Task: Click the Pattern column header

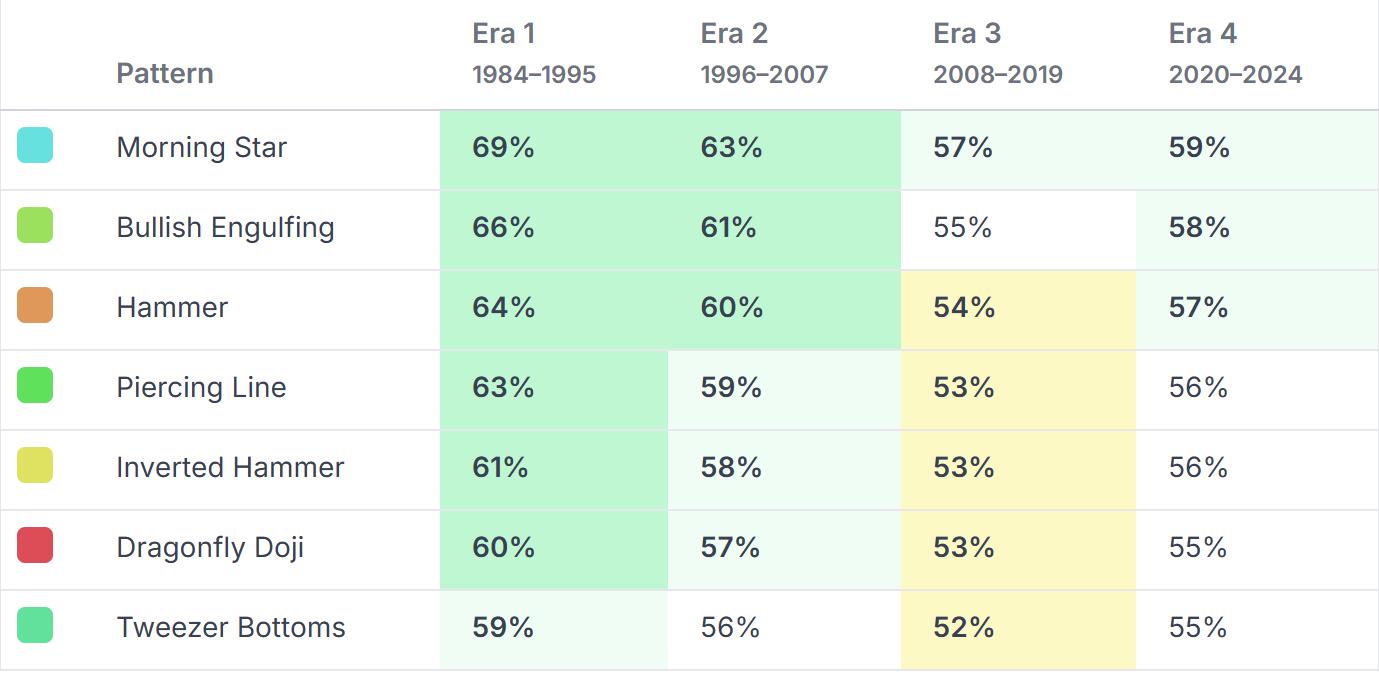Action: tap(165, 73)
